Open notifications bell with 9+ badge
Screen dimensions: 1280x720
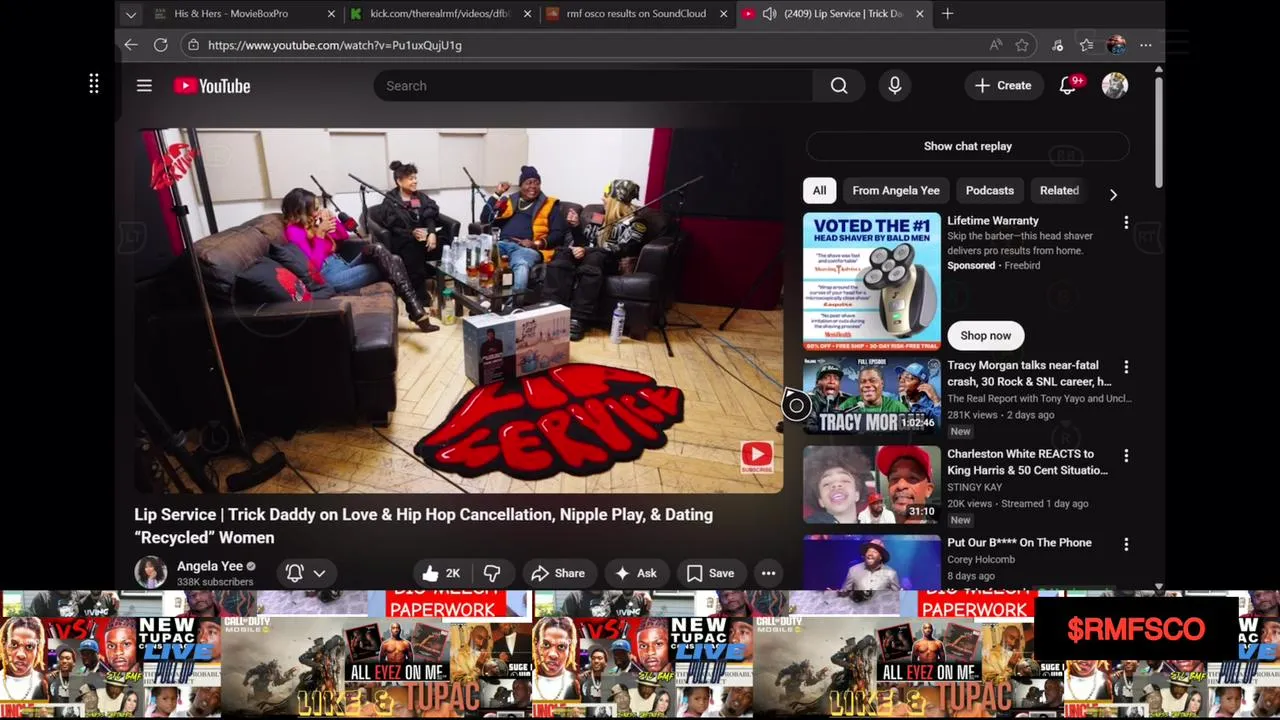click(1068, 86)
